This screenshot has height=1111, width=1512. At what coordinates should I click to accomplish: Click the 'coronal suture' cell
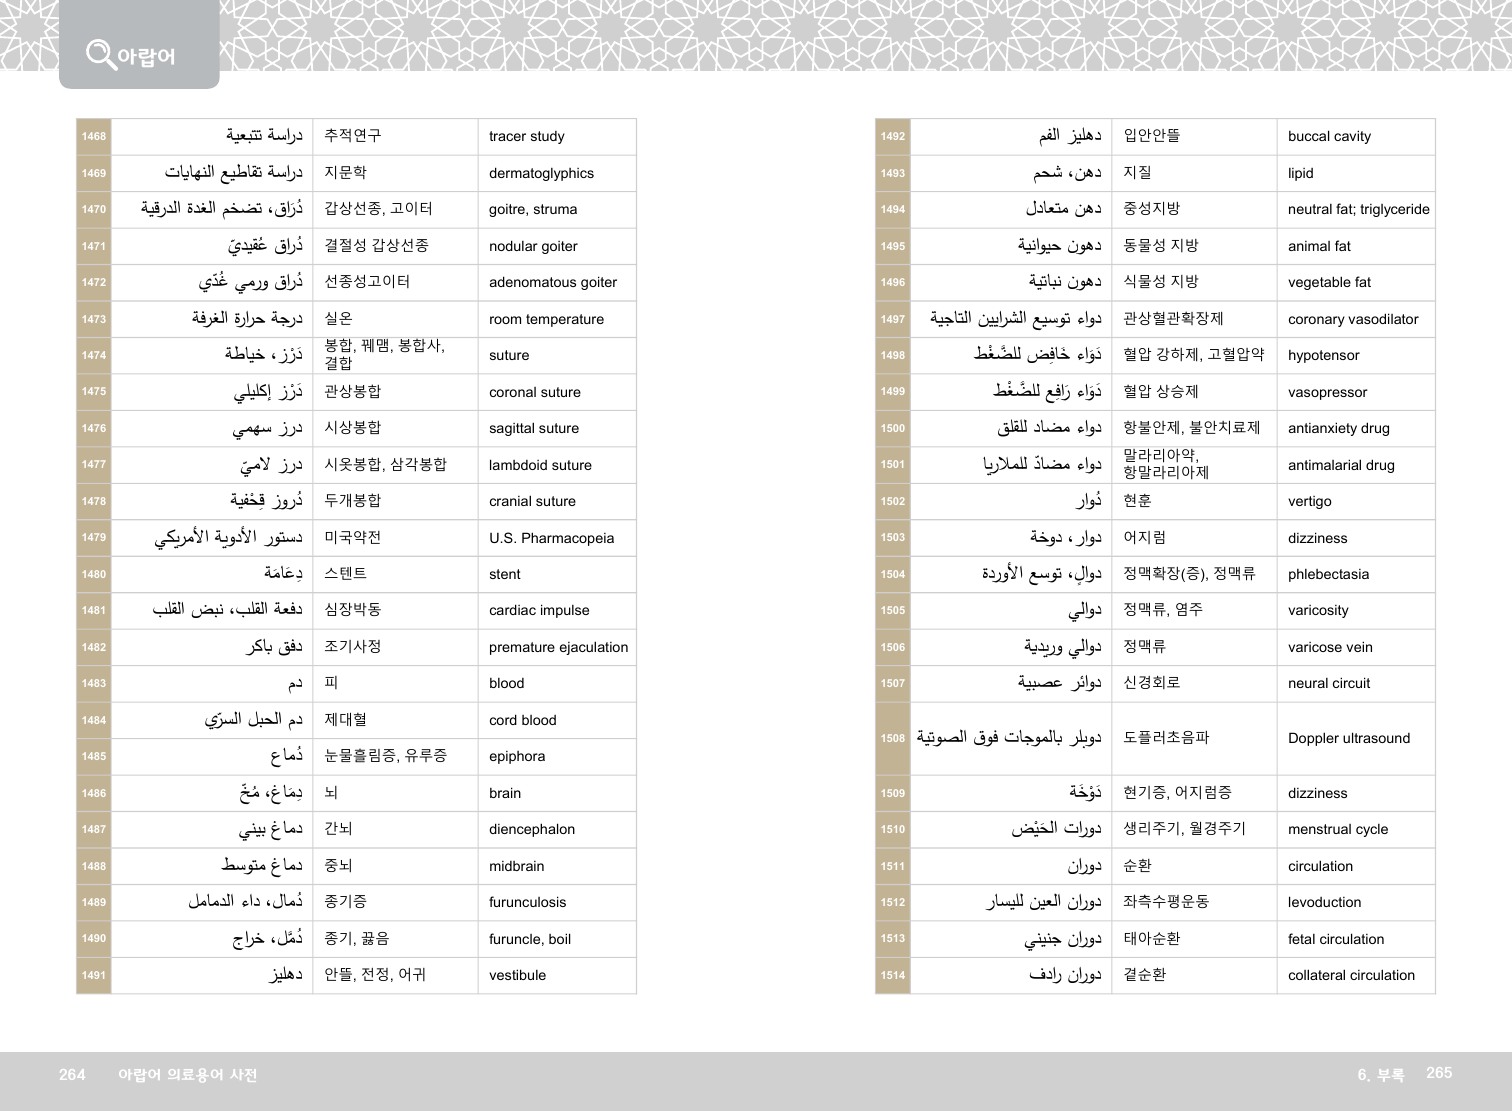point(534,392)
